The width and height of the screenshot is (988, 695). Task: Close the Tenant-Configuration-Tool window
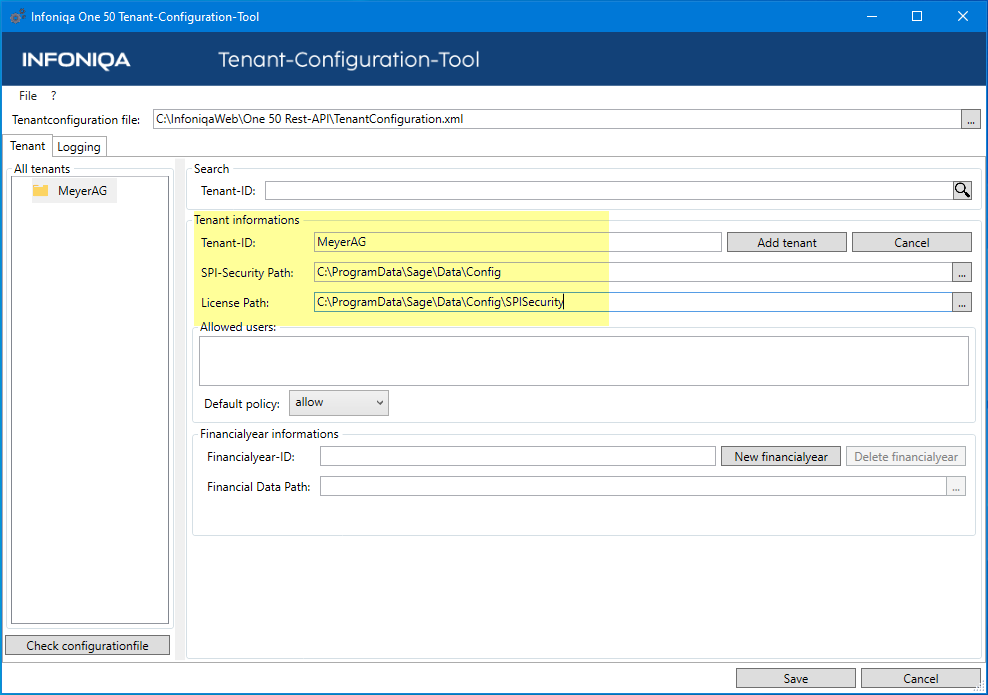tap(963, 16)
